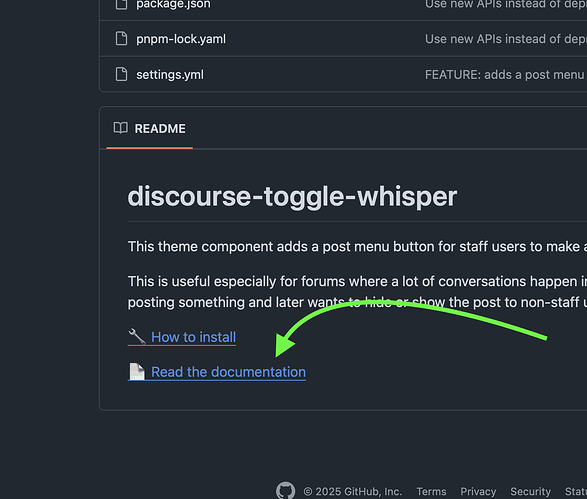Select the README tab

(x=149, y=128)
